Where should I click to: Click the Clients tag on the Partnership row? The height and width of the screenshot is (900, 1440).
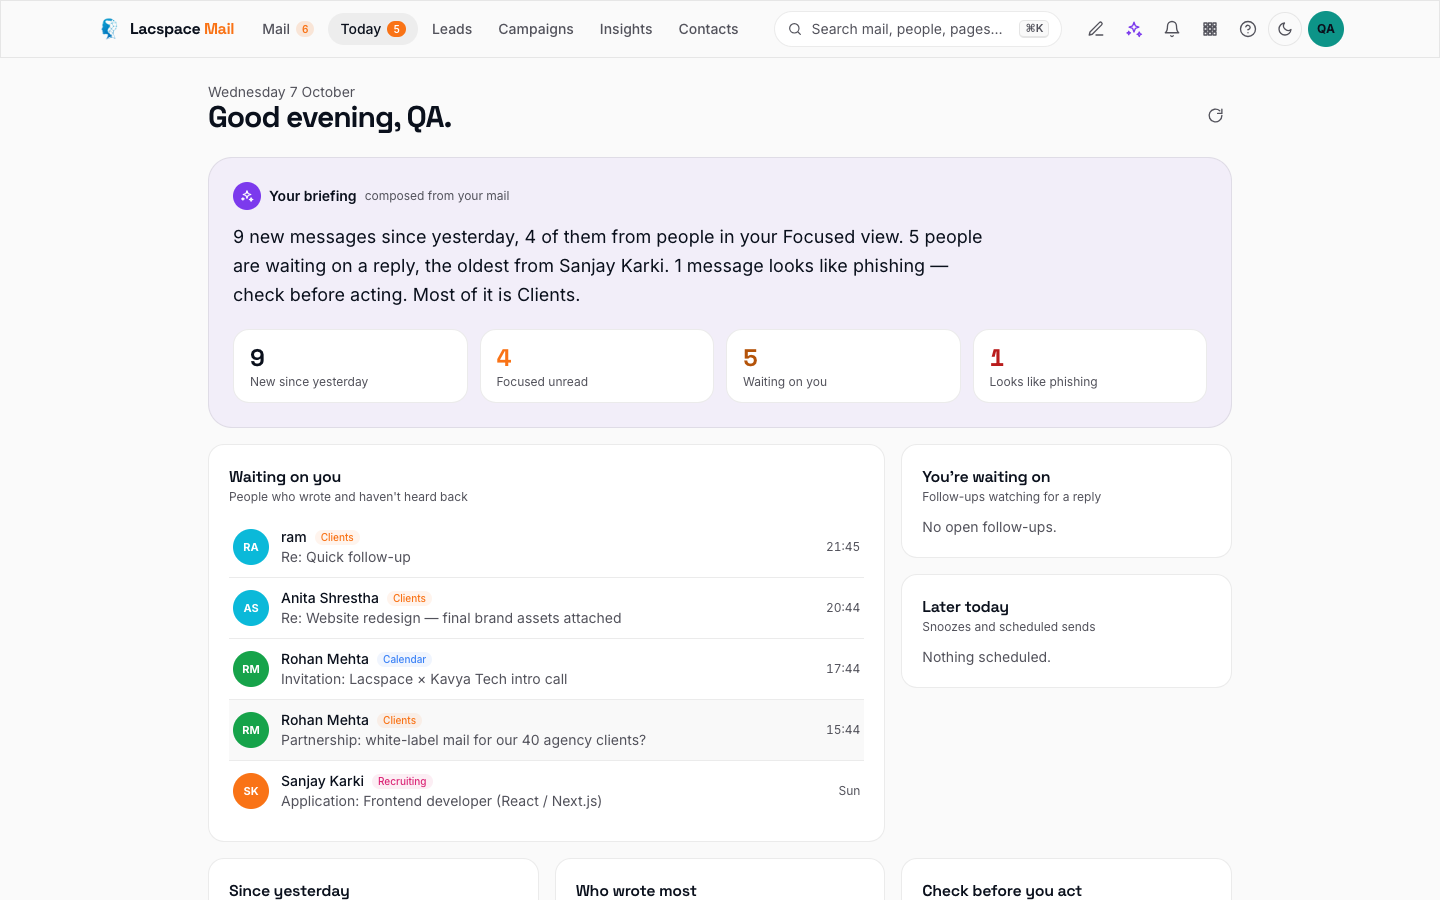click(x=399, y=721)
